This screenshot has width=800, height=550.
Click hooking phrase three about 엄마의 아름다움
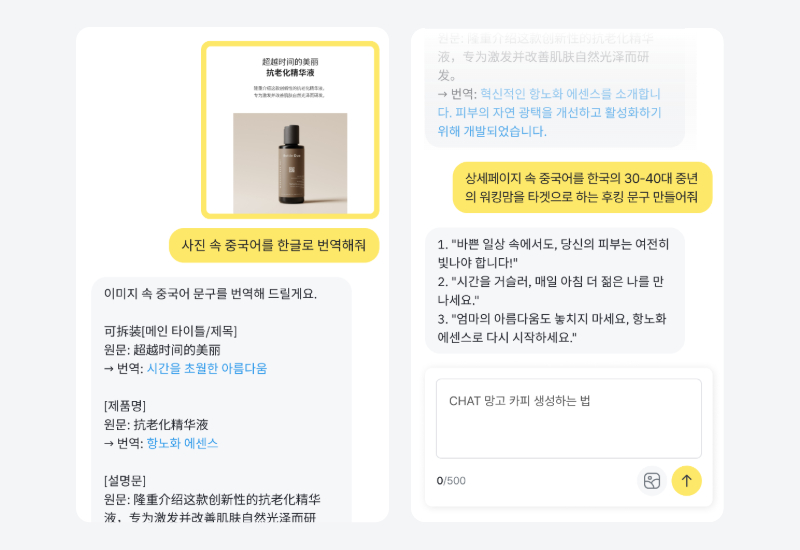pyautogui.click(x=552, y=328)
